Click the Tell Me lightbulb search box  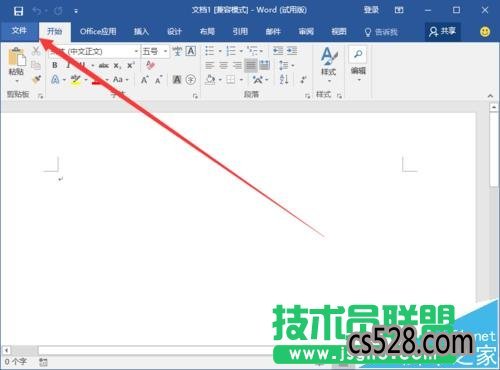click(x=381, y=32)
